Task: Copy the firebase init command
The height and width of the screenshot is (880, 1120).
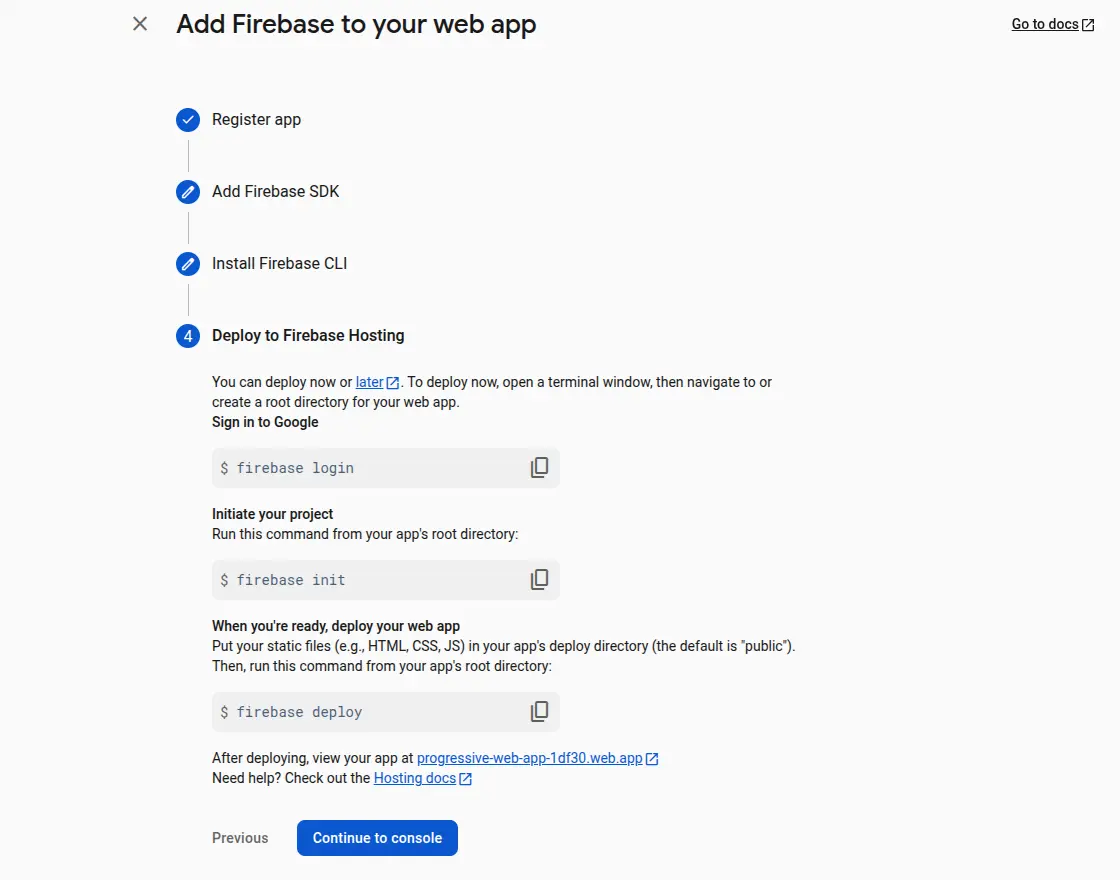Action: click(539, 580)
